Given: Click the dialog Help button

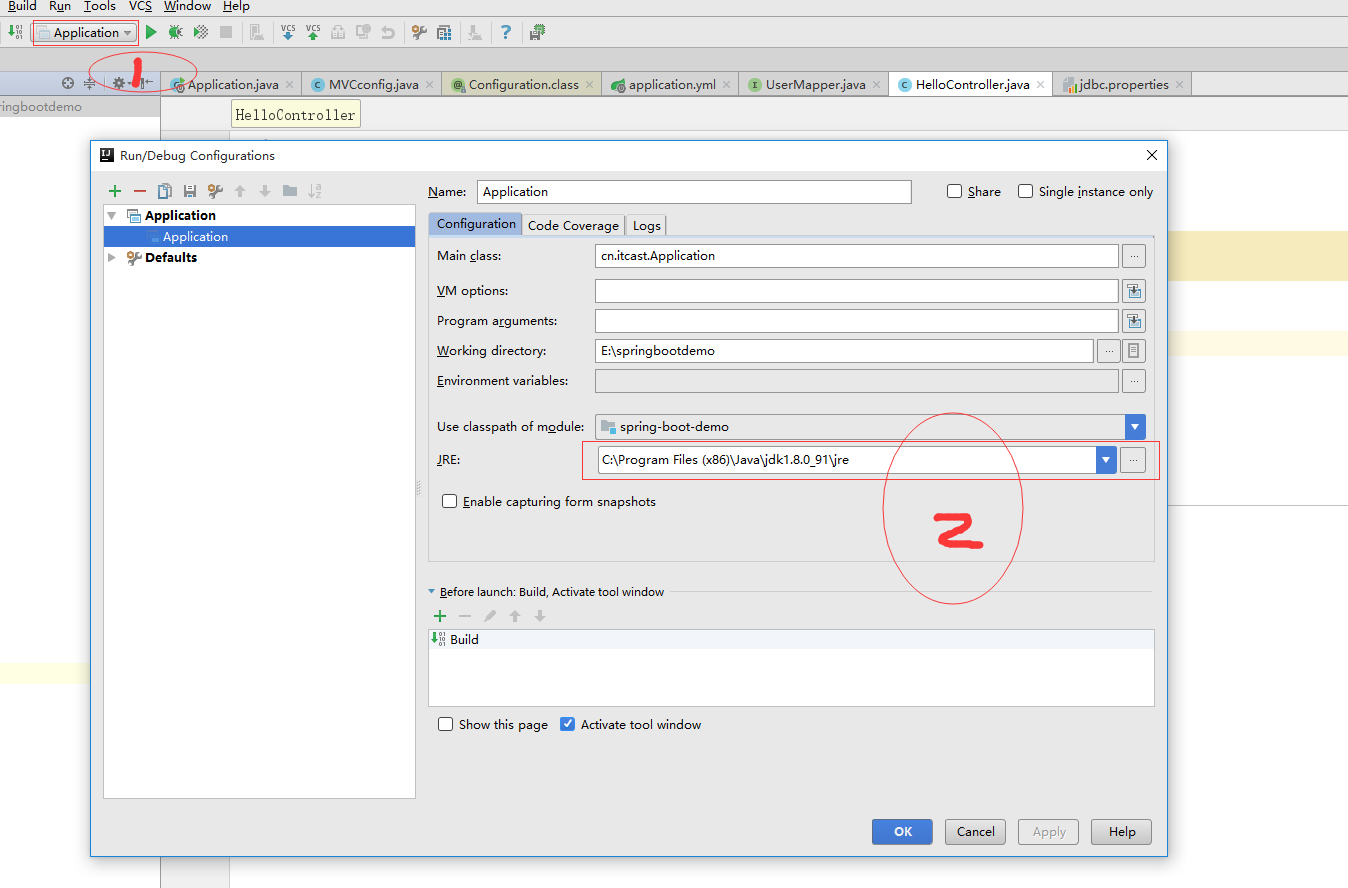Looking at the screenshot, I should click(x=1122, y=832).
